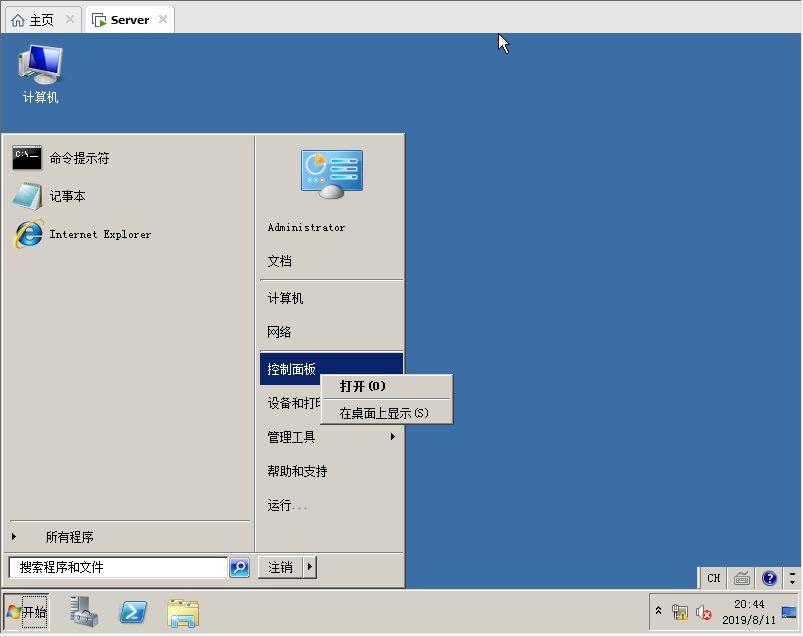Open 设备和打印机 in the Start menu
The image size is (803, 637).
pos(294,403)
